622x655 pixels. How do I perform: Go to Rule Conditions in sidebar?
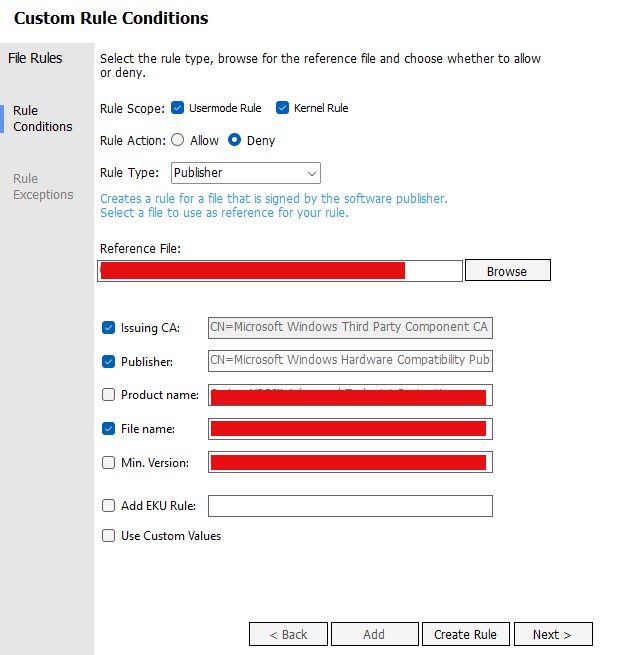(42, 119)
